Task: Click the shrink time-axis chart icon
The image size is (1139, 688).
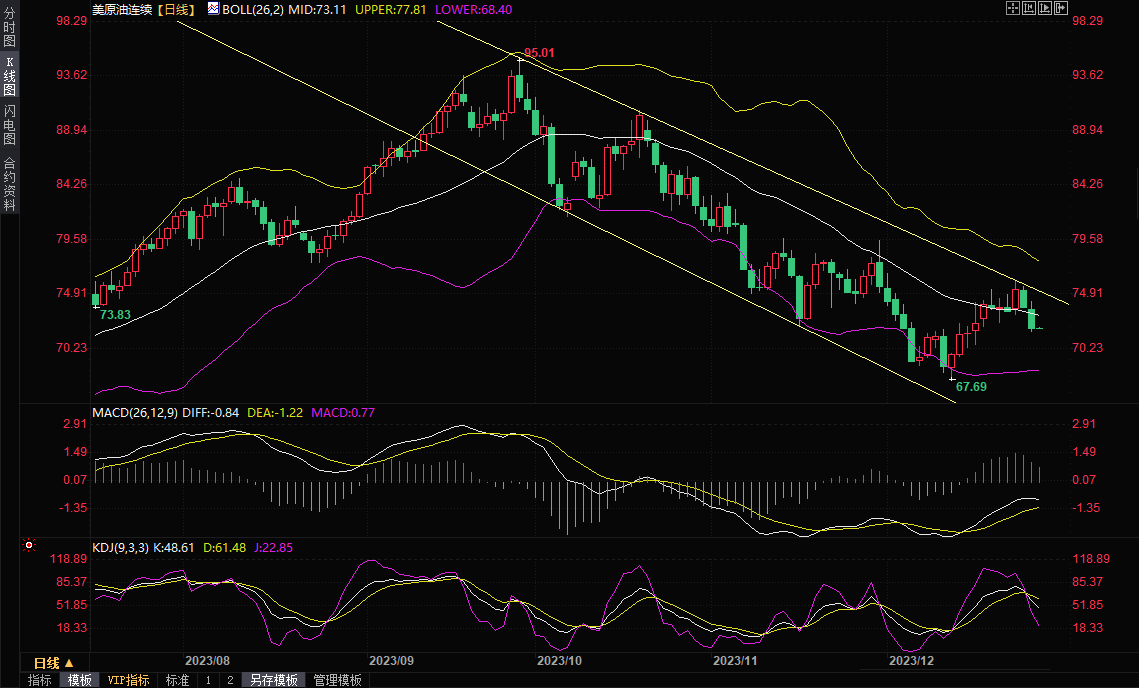Action: click(1029, 8)
